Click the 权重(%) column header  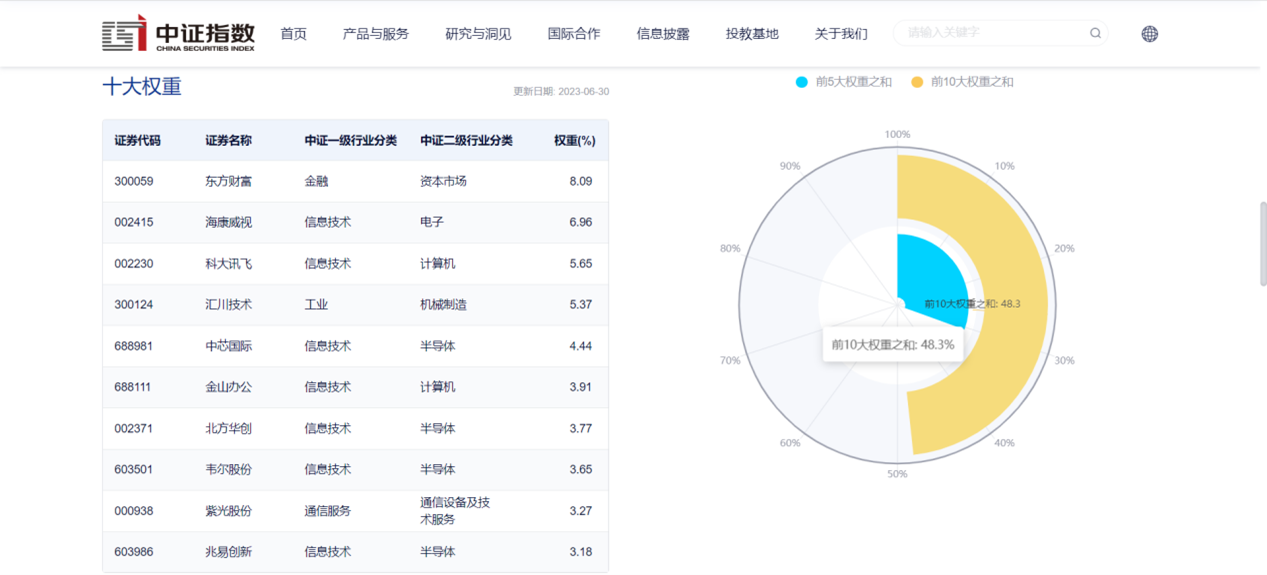pos(575,141)
